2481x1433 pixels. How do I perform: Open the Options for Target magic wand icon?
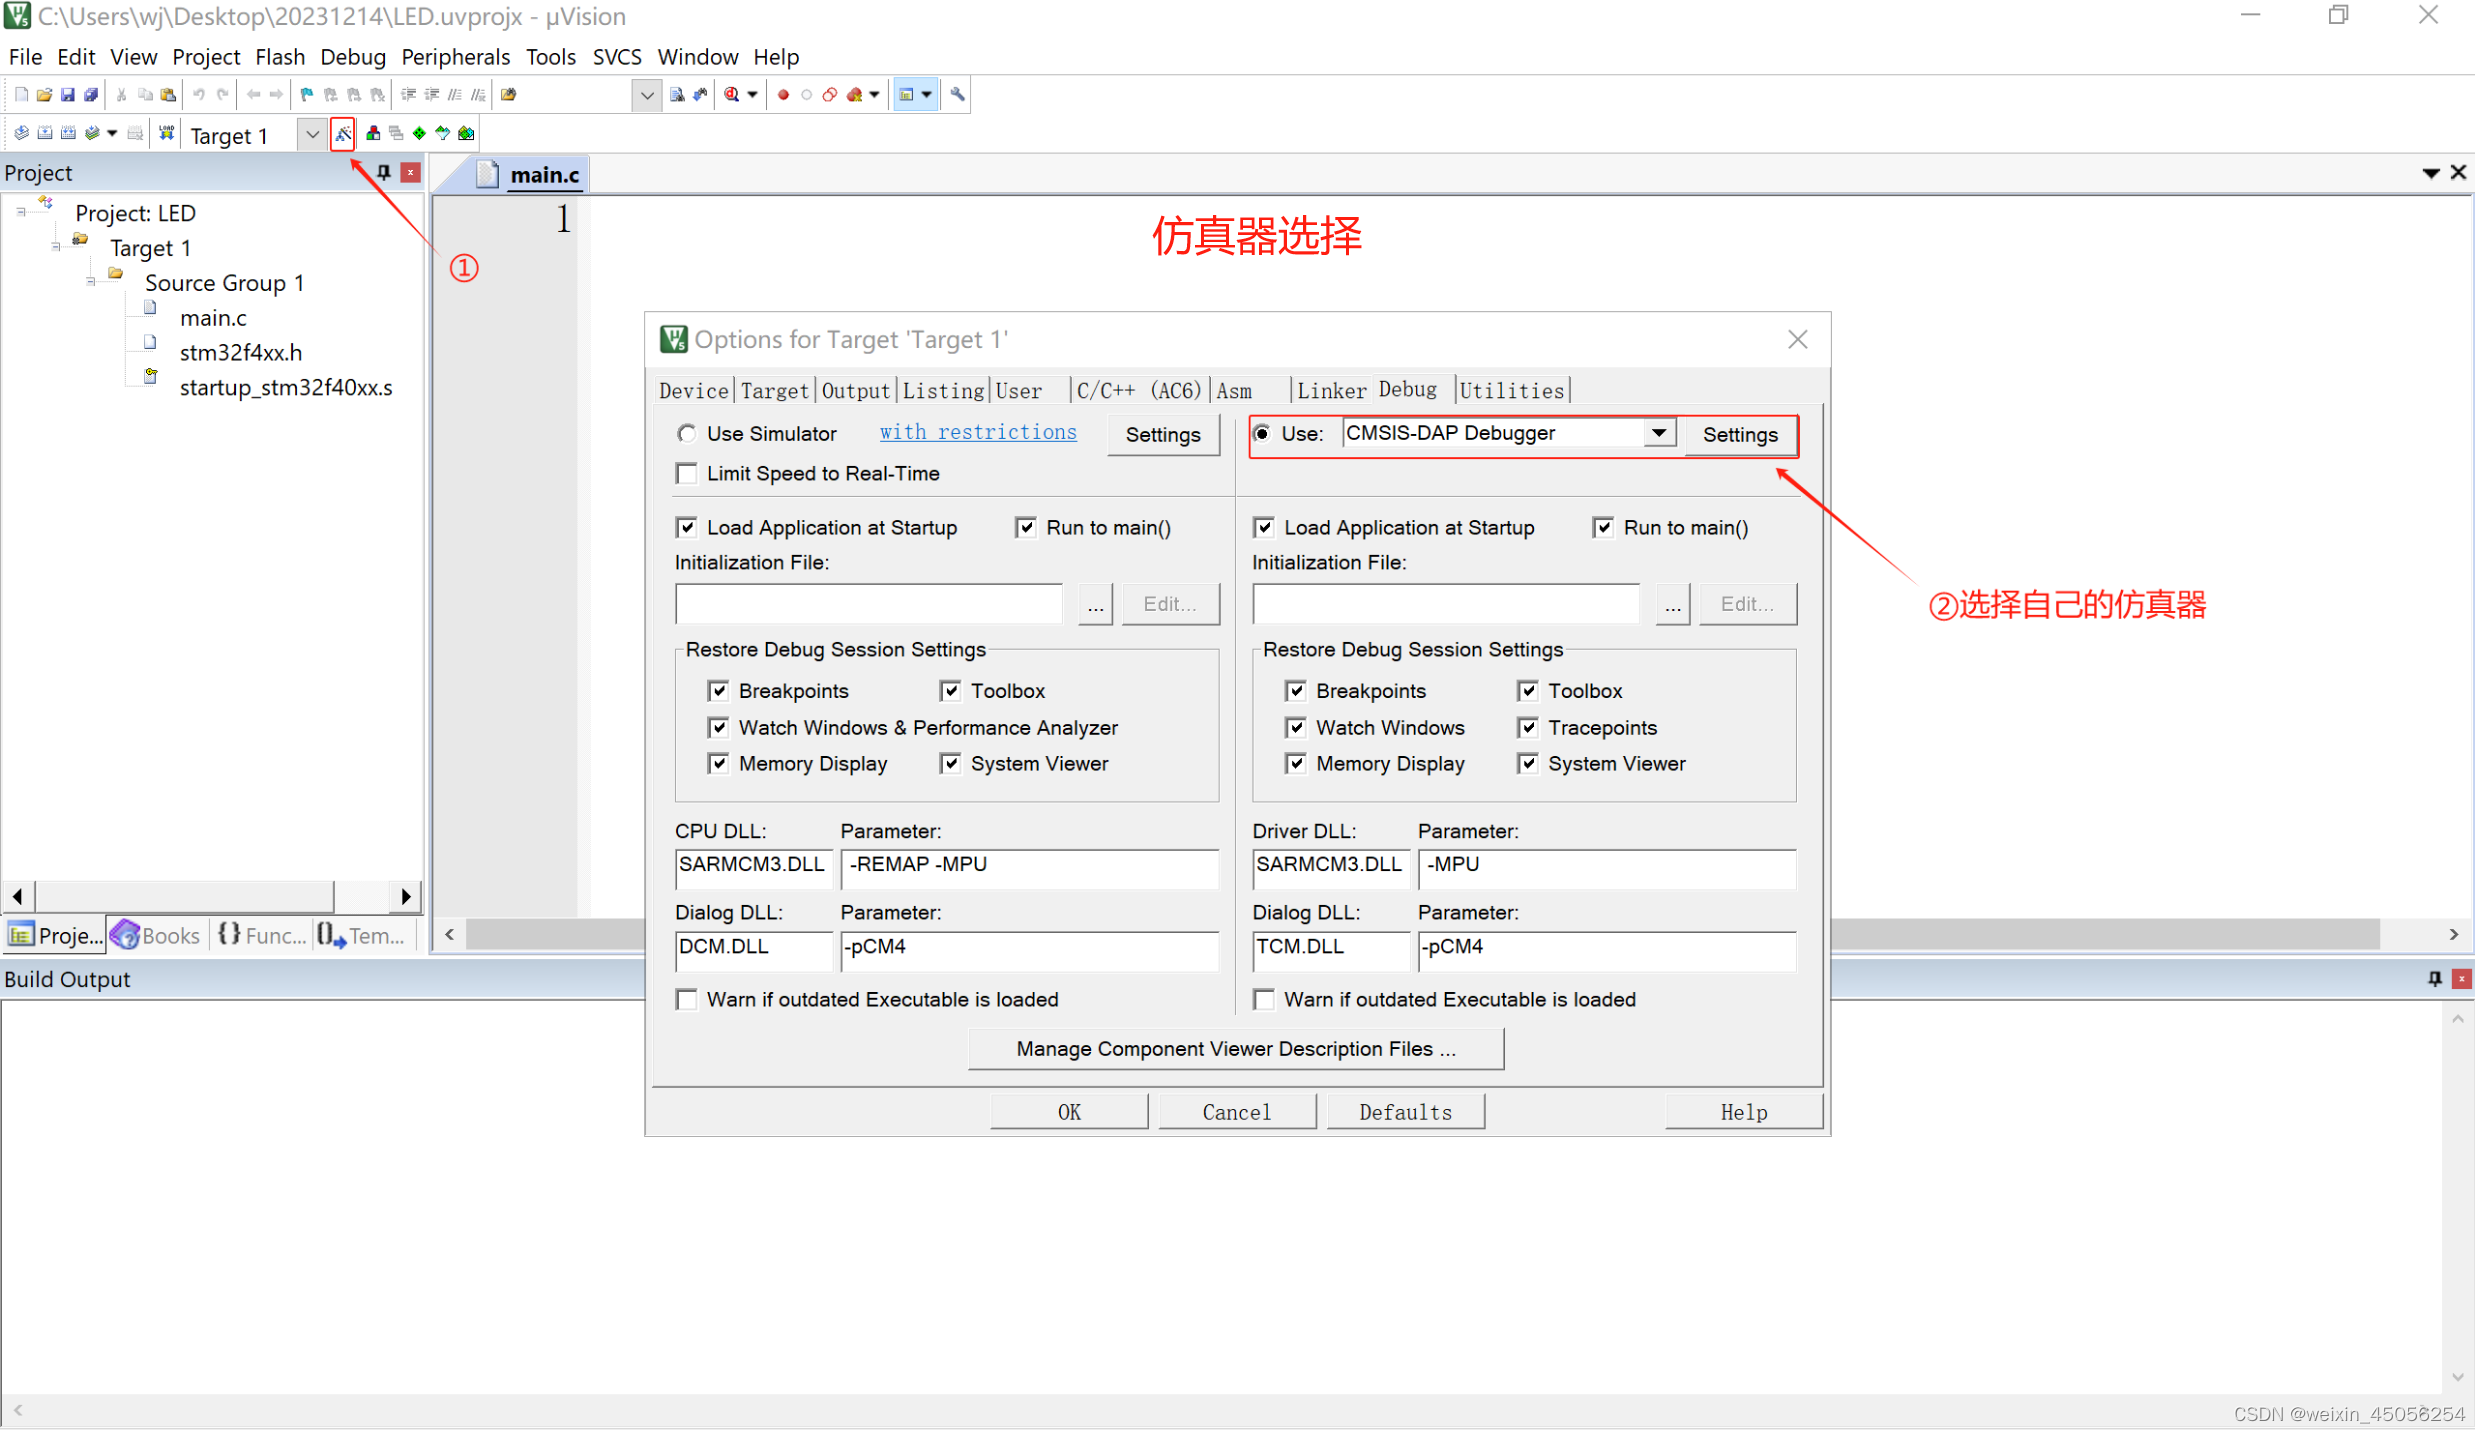[343, 134]
